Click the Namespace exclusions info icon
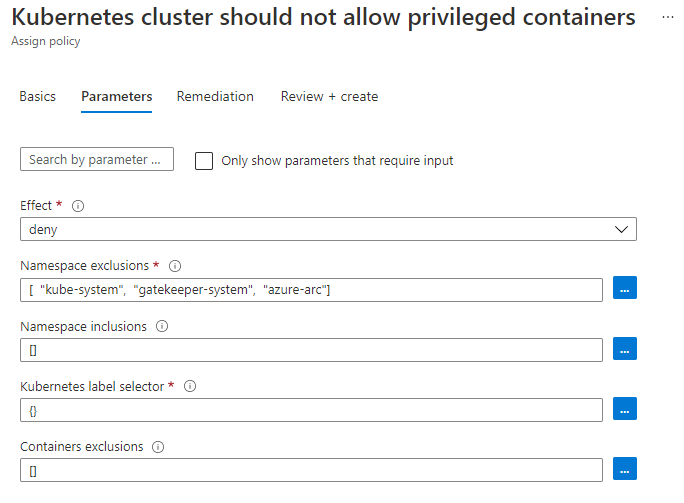The image size is (684, 503). (175, 266)
